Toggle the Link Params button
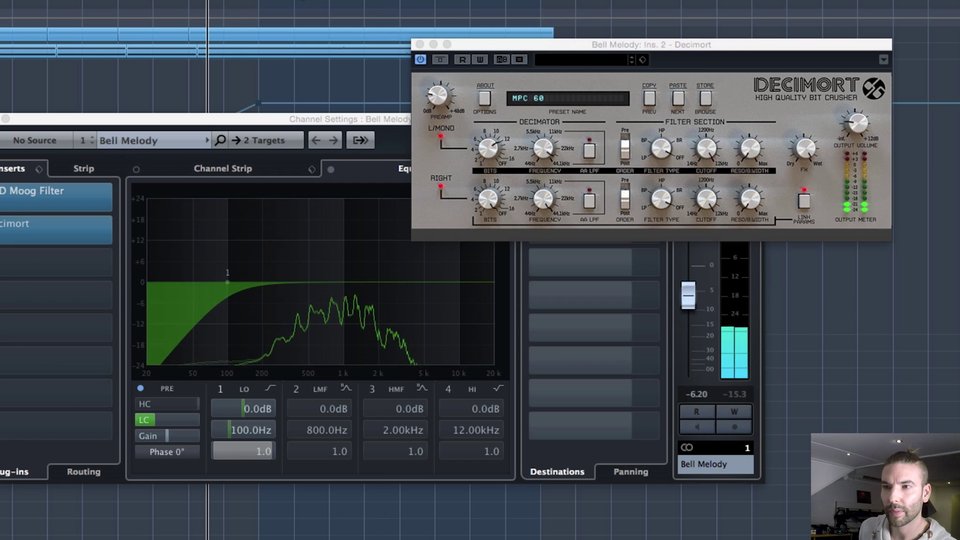 click(804, 200)
